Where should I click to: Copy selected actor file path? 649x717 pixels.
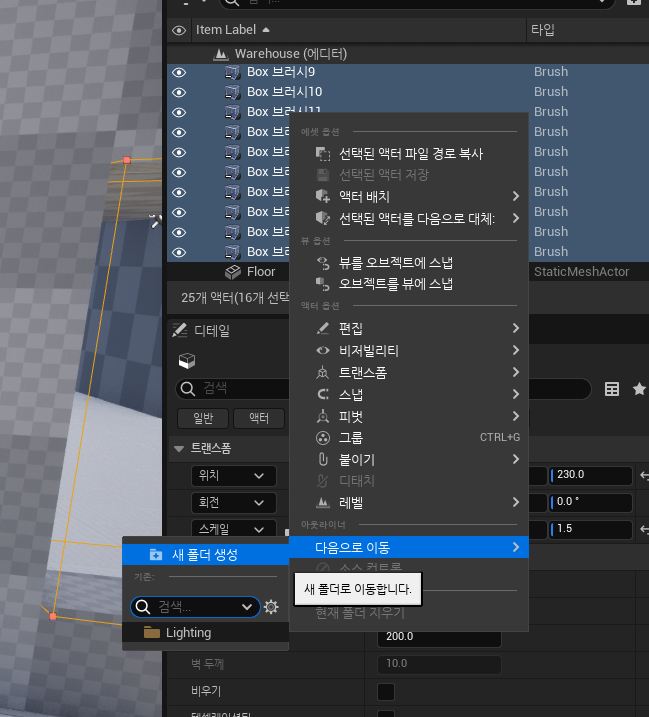[x=409, y=154]
